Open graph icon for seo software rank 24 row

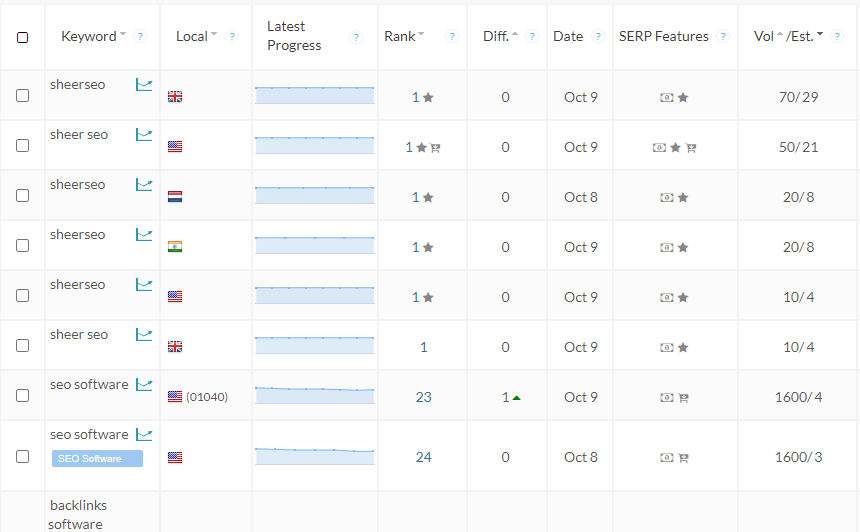[x=144, y=434]
